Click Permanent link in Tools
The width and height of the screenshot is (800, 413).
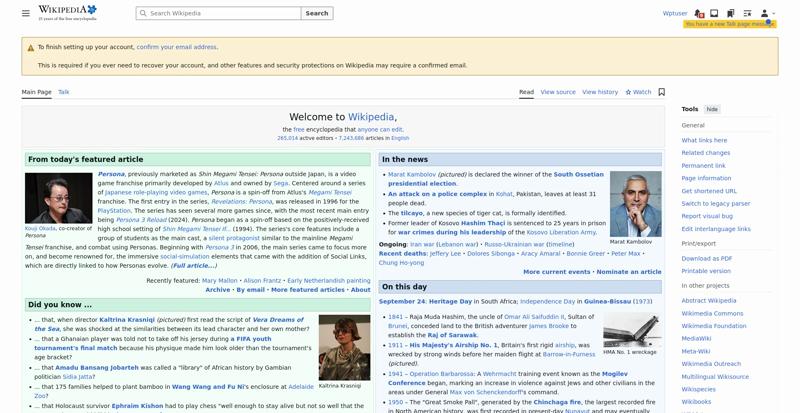click(703, 165)
